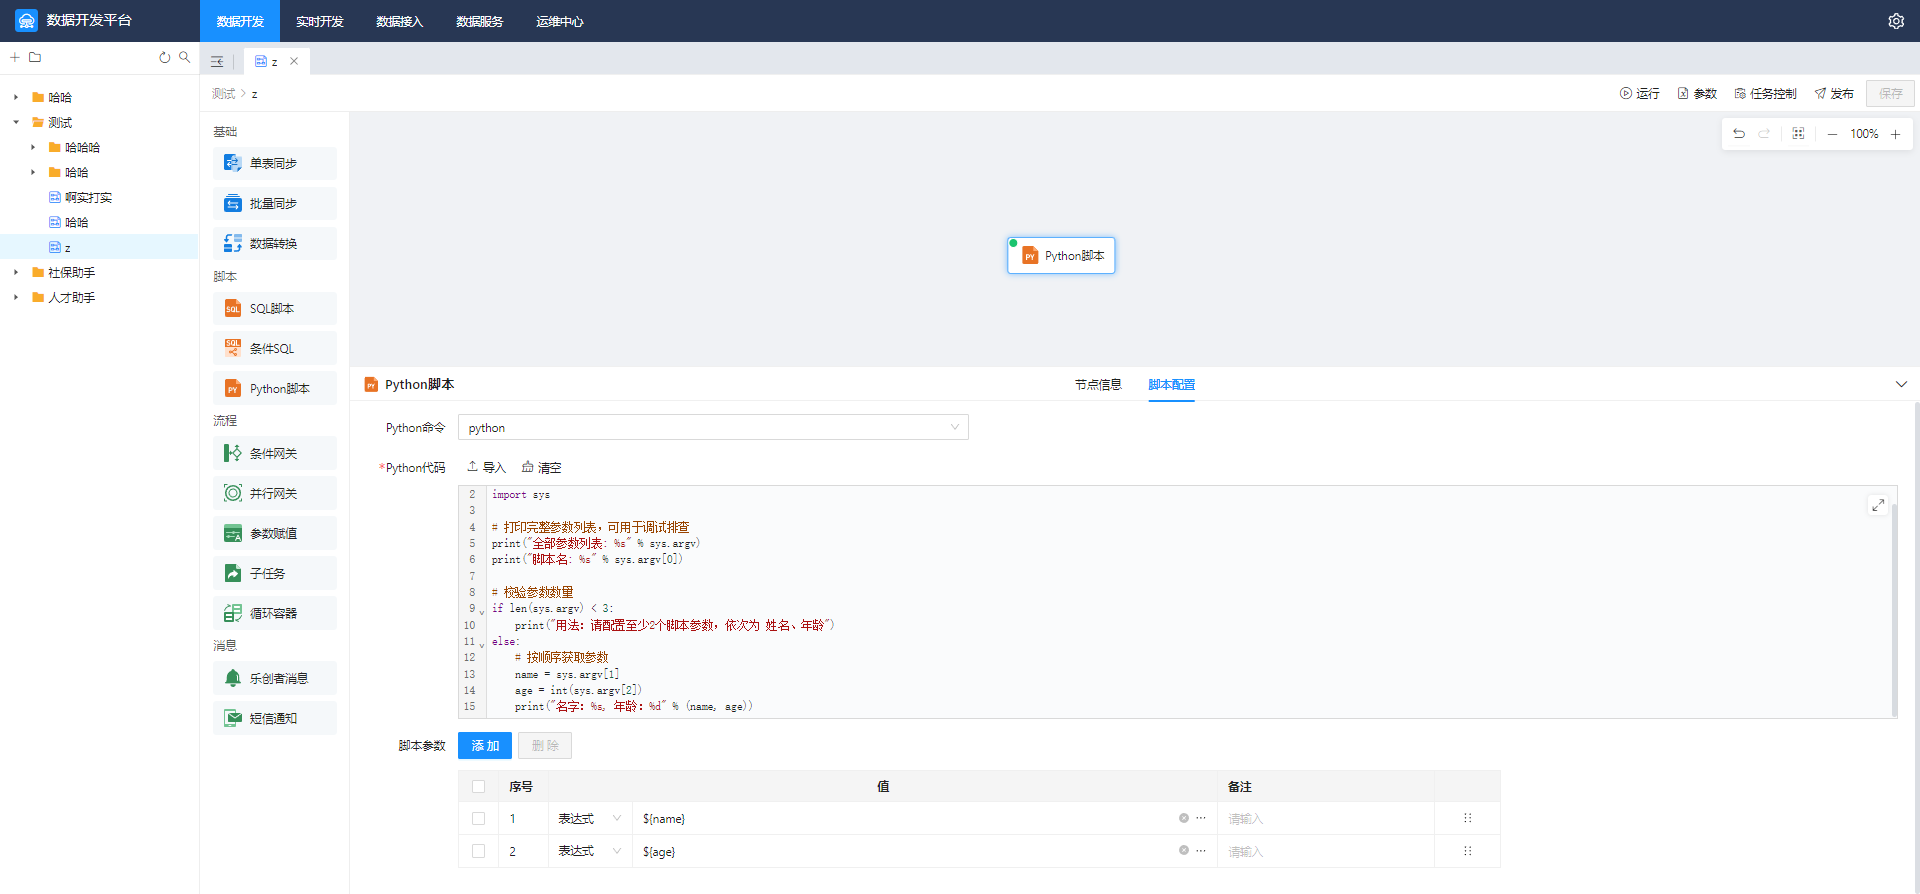Select the 条件网关 component

click(274, 453)
